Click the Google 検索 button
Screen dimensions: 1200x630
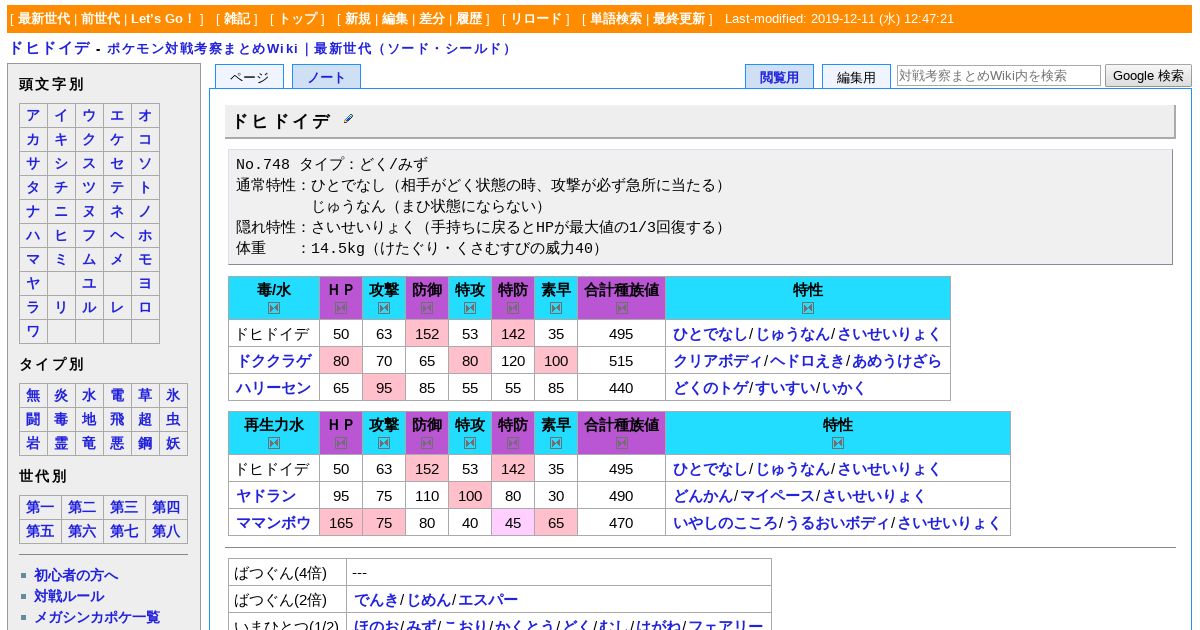click(1148, 75)
